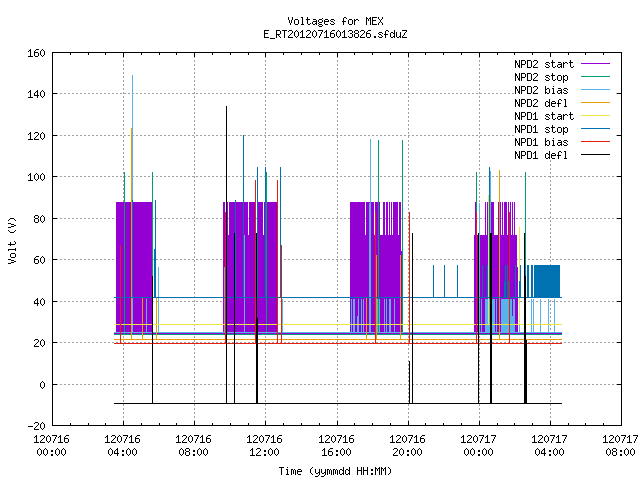Click the '120716 04:00' x-axis tick label
The height and width of the screenshot is (480, 640).
(122, 446)
